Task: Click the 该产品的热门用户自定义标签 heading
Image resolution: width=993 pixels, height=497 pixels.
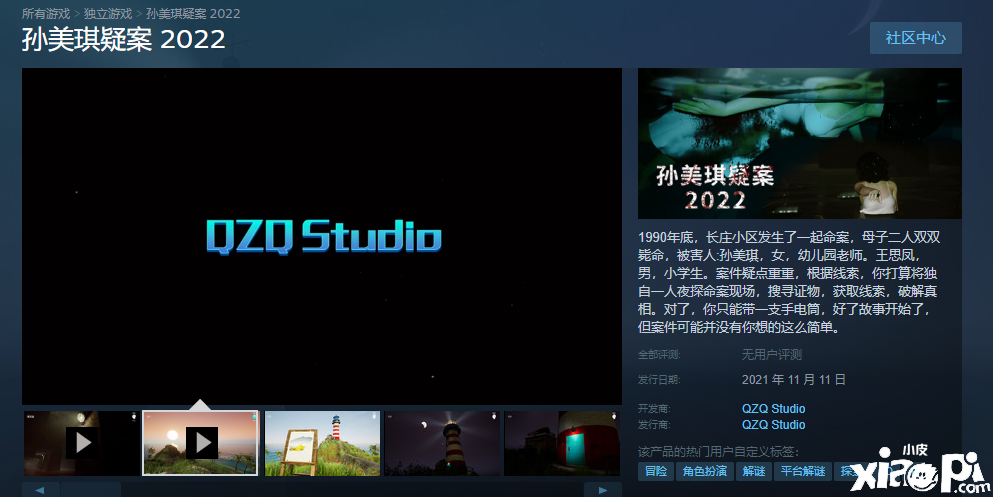Action: point(718,452)
